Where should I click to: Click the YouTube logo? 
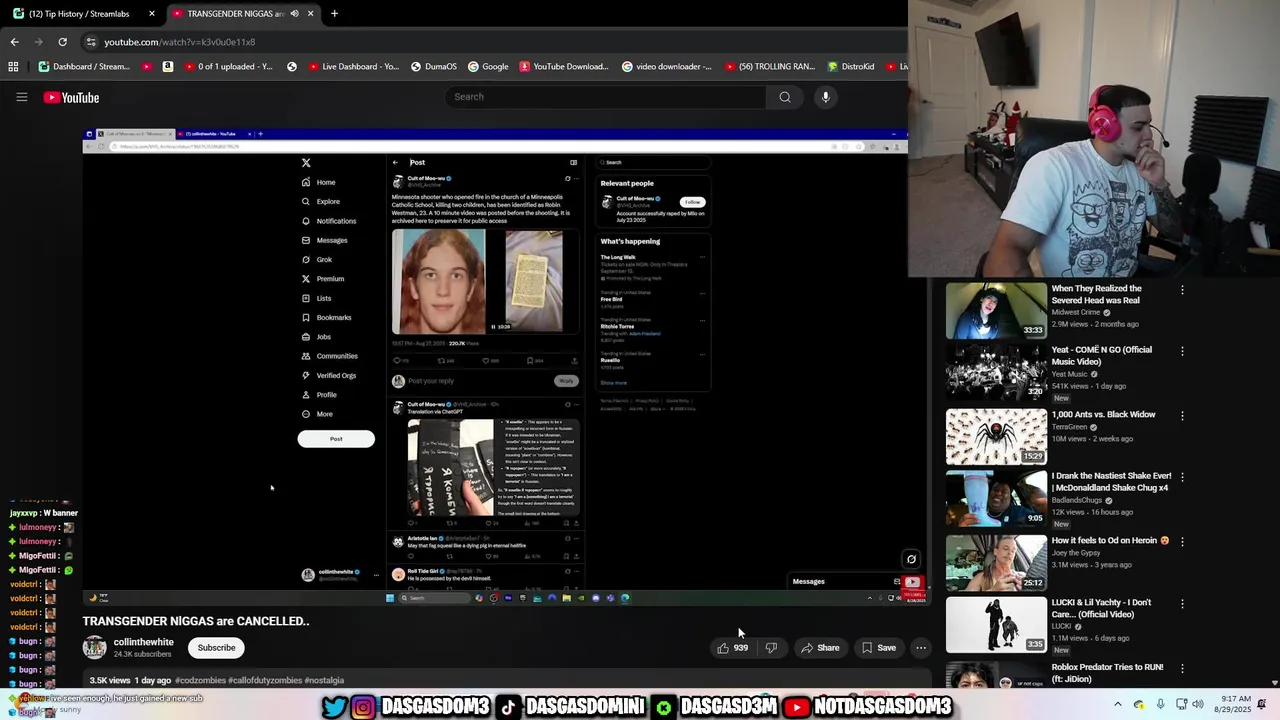point(71,97)
